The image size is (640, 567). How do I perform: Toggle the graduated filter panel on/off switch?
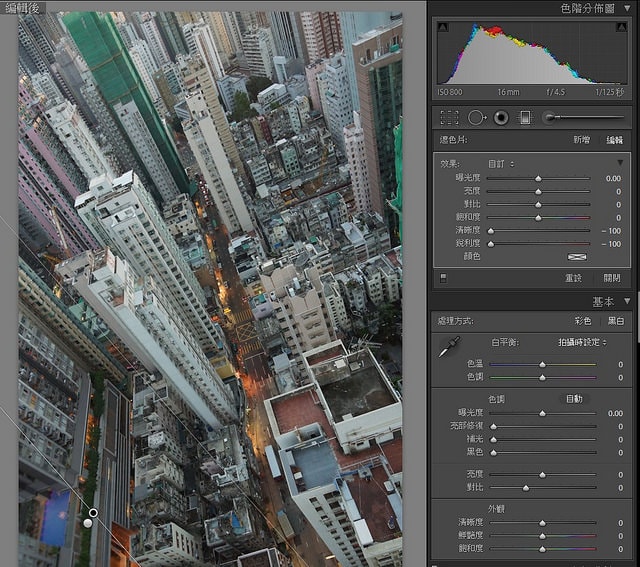[443, 278]
